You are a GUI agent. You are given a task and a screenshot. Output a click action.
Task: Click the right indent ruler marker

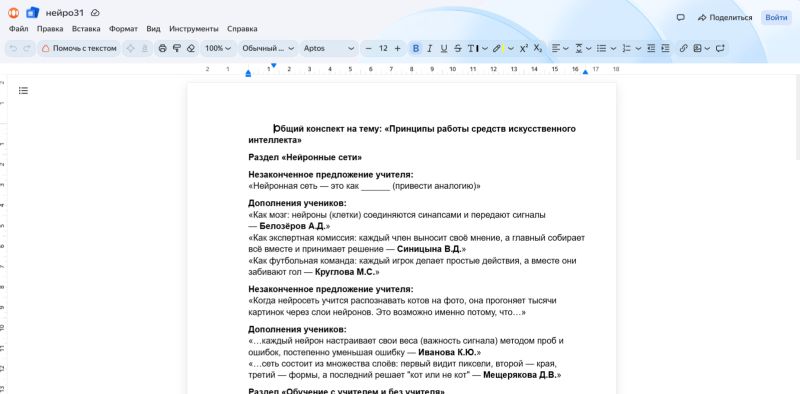(585, 72)
